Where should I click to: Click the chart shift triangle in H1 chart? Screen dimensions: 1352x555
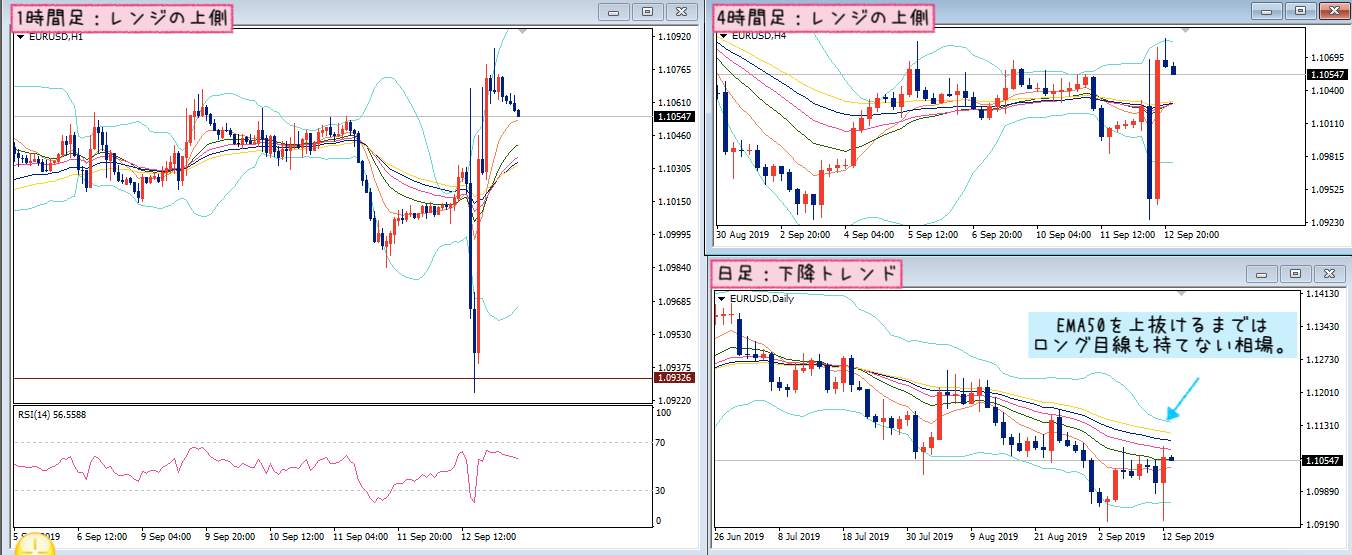pyautogui.click(x=522, y=33)
